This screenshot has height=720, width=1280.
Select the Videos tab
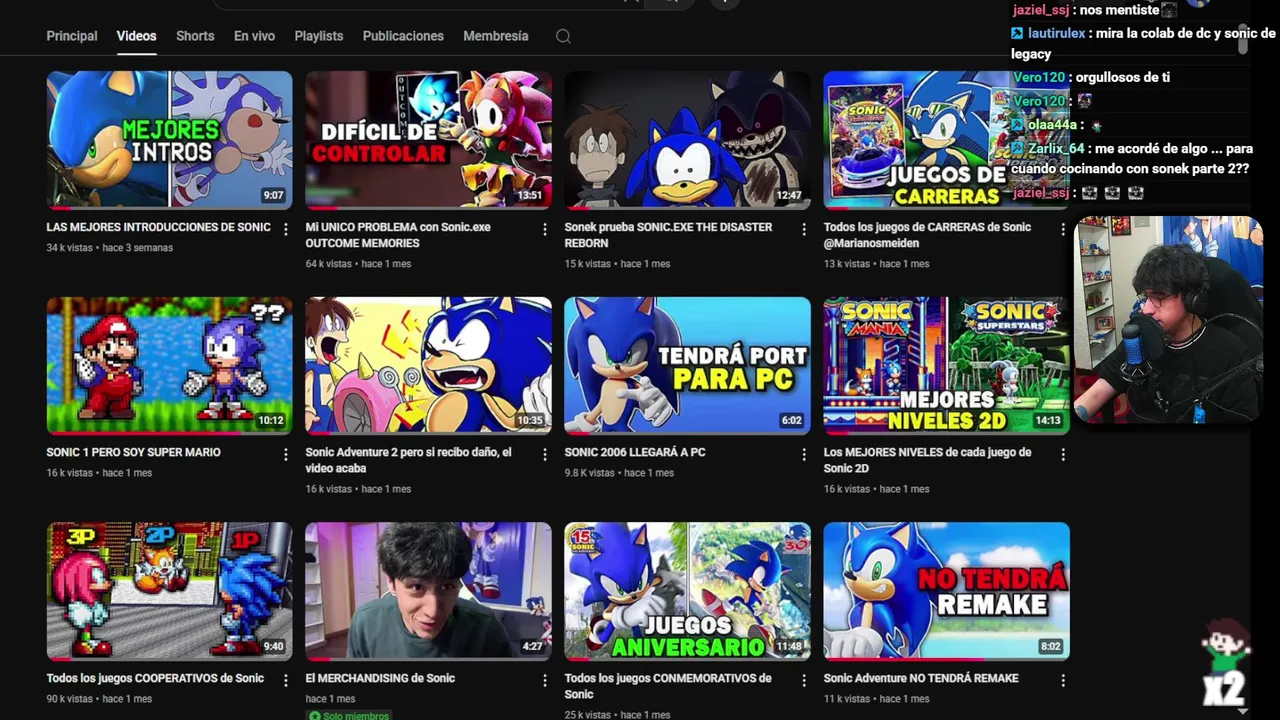pos(136,36)
